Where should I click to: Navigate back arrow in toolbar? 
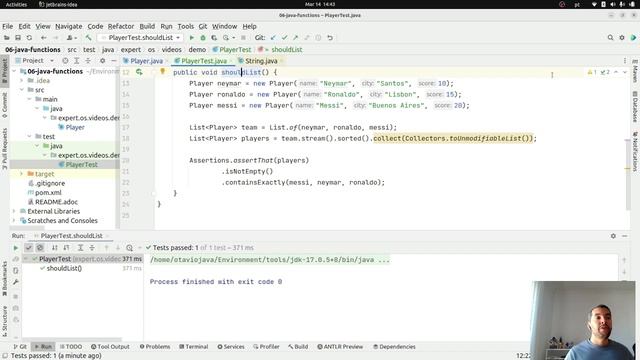tap(44, 38)
